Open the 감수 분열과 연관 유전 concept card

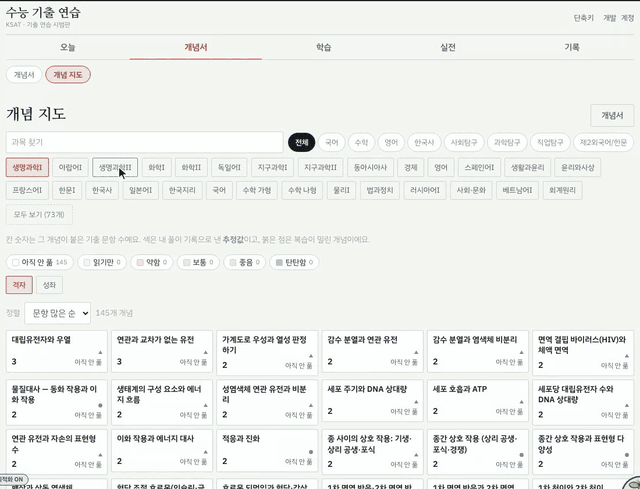click(x=373, y=351)
